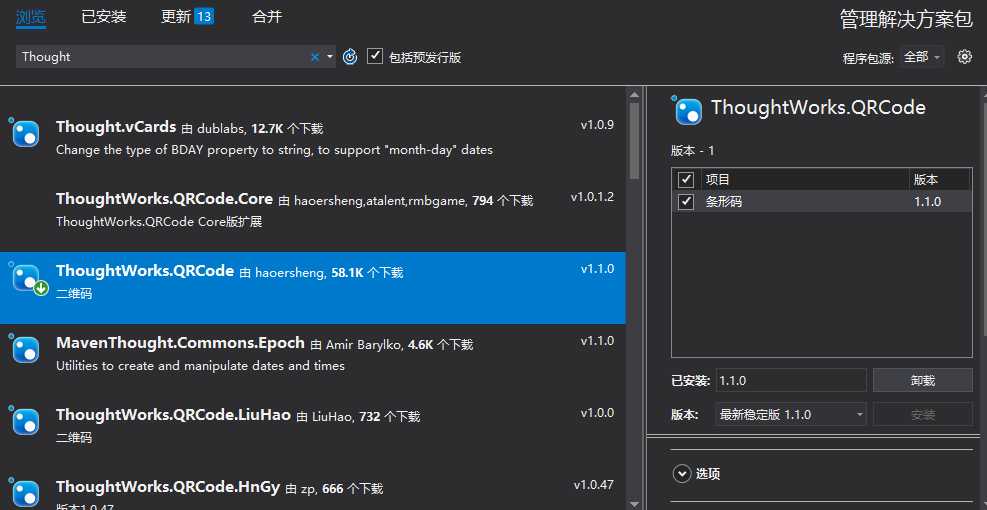The image size is (987, 510).
Task: Select MavenThought.Commons.Epoch package row
Action: (x=313, y=360)
